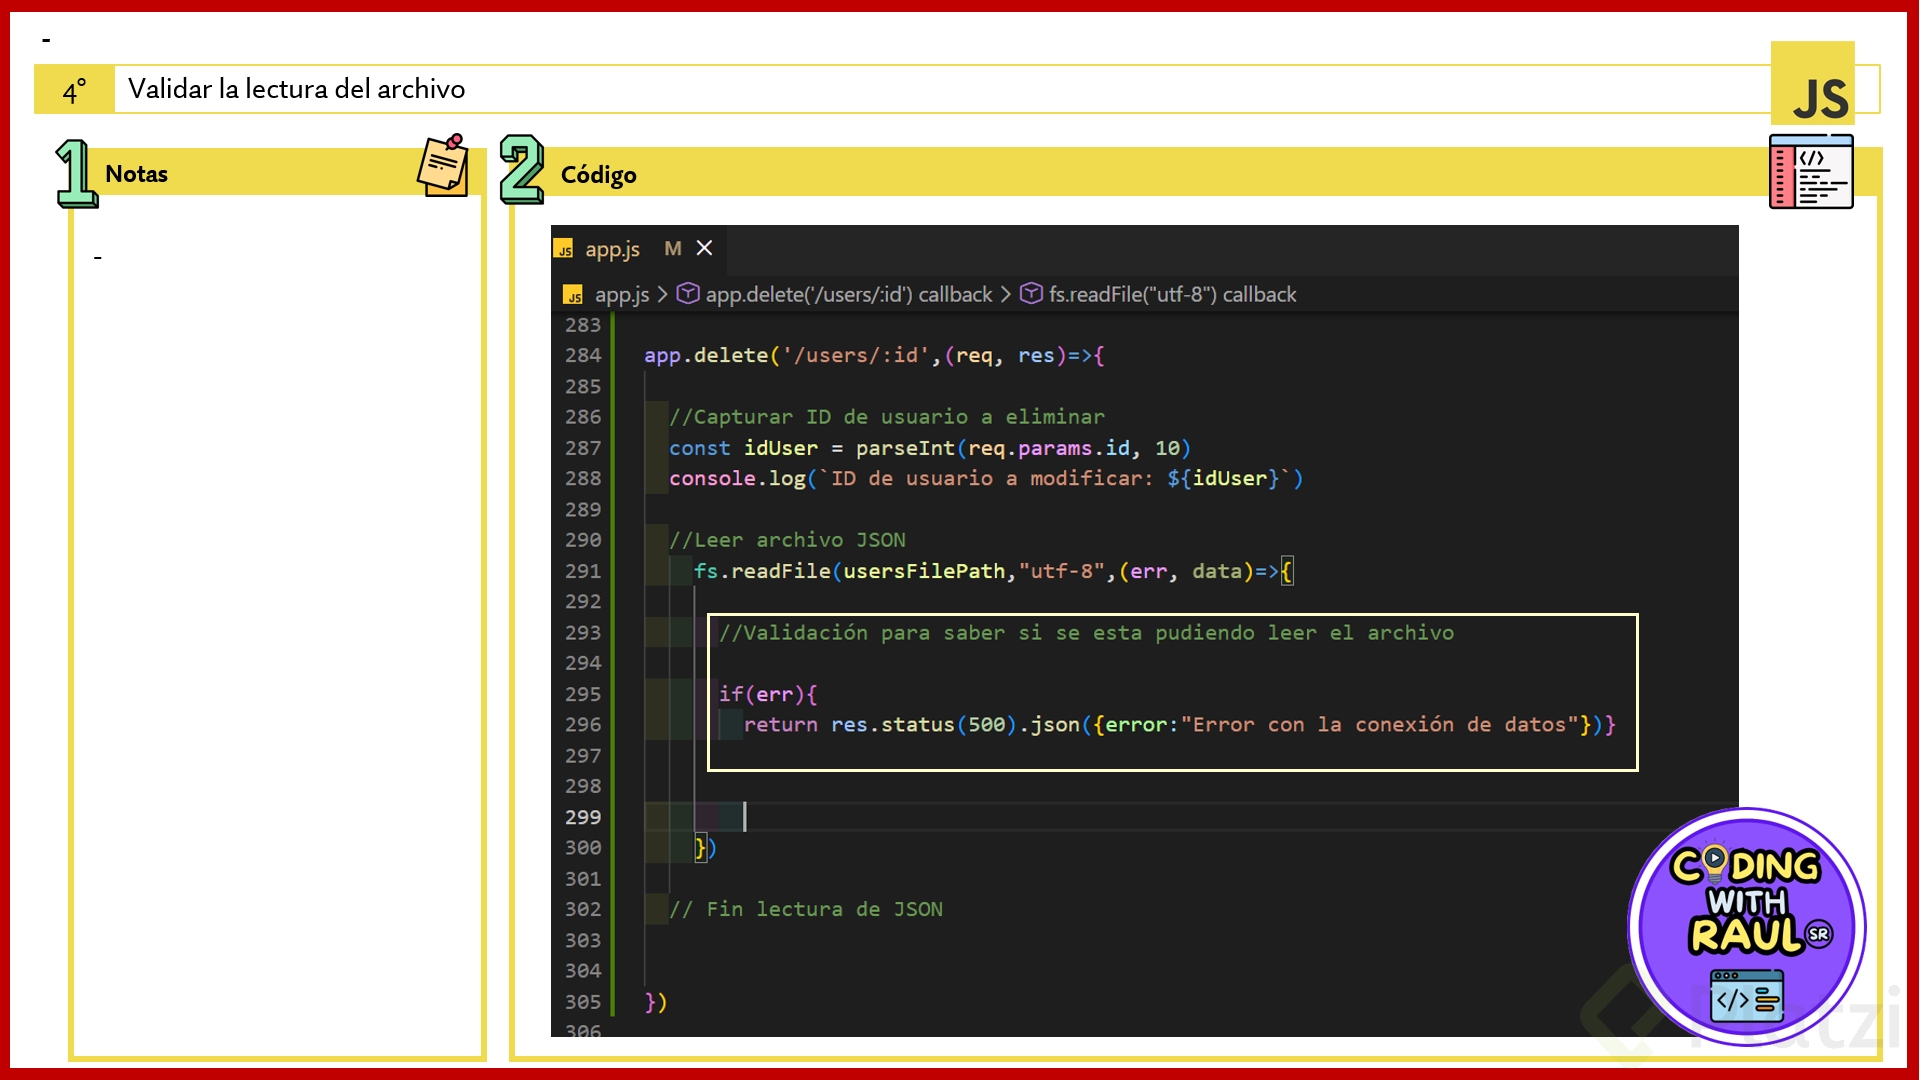
Task: Open the app.js breadcrumb segment
Action: tap(621, 294)
